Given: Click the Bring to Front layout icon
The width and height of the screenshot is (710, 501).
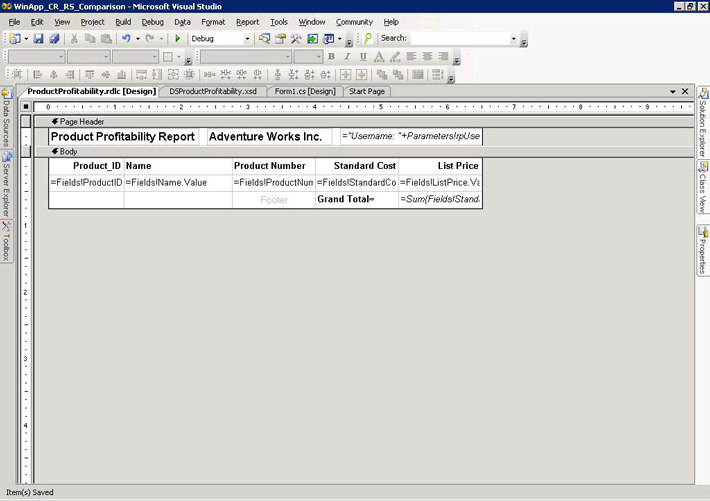Looking at the screenshot, I should point(382,74).
